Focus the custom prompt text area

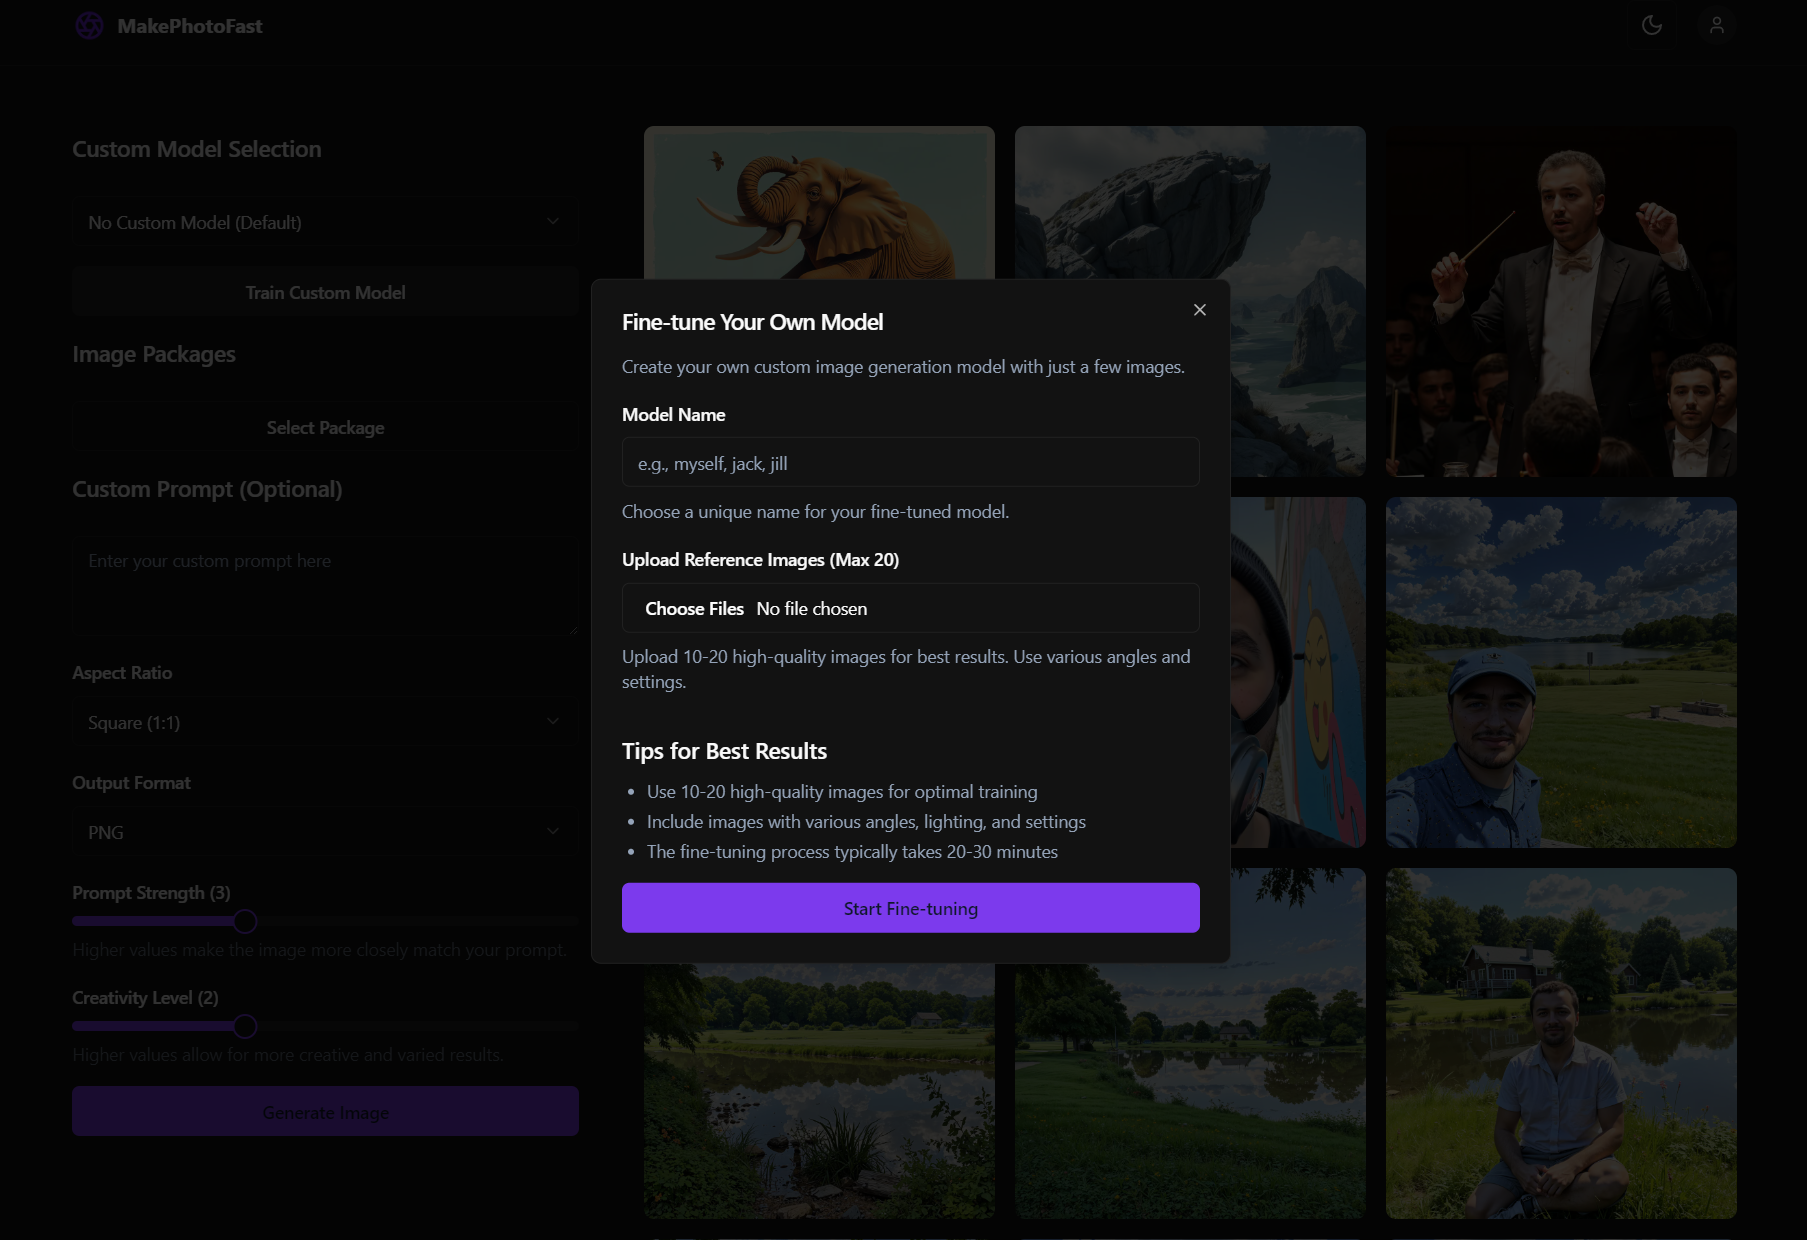(325, 587)
